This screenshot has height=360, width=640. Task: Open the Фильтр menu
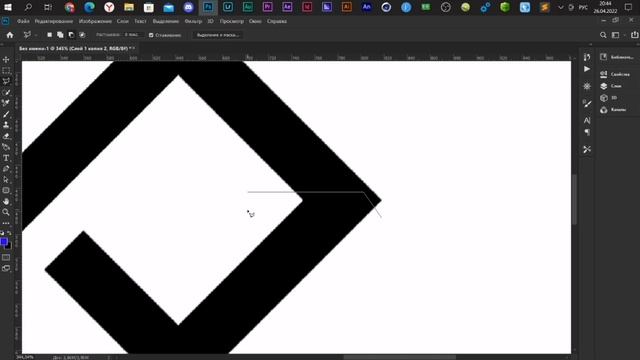(x=193, y=21)
